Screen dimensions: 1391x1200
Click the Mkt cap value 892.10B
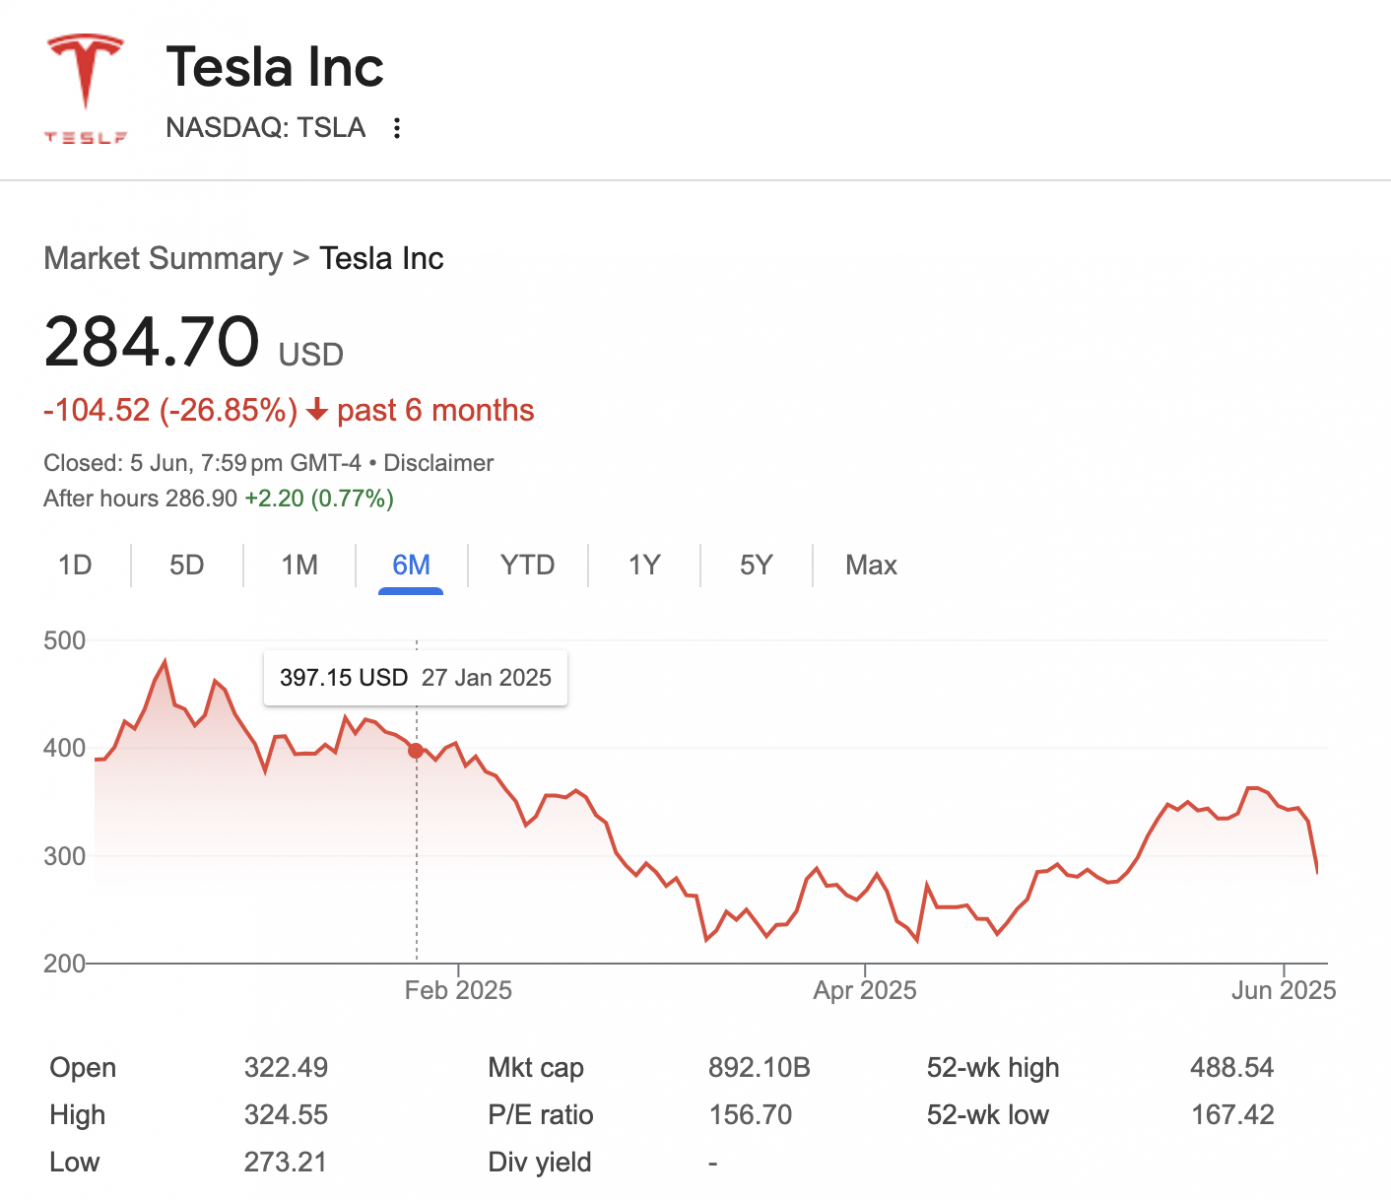click(x=759, y=1068)
